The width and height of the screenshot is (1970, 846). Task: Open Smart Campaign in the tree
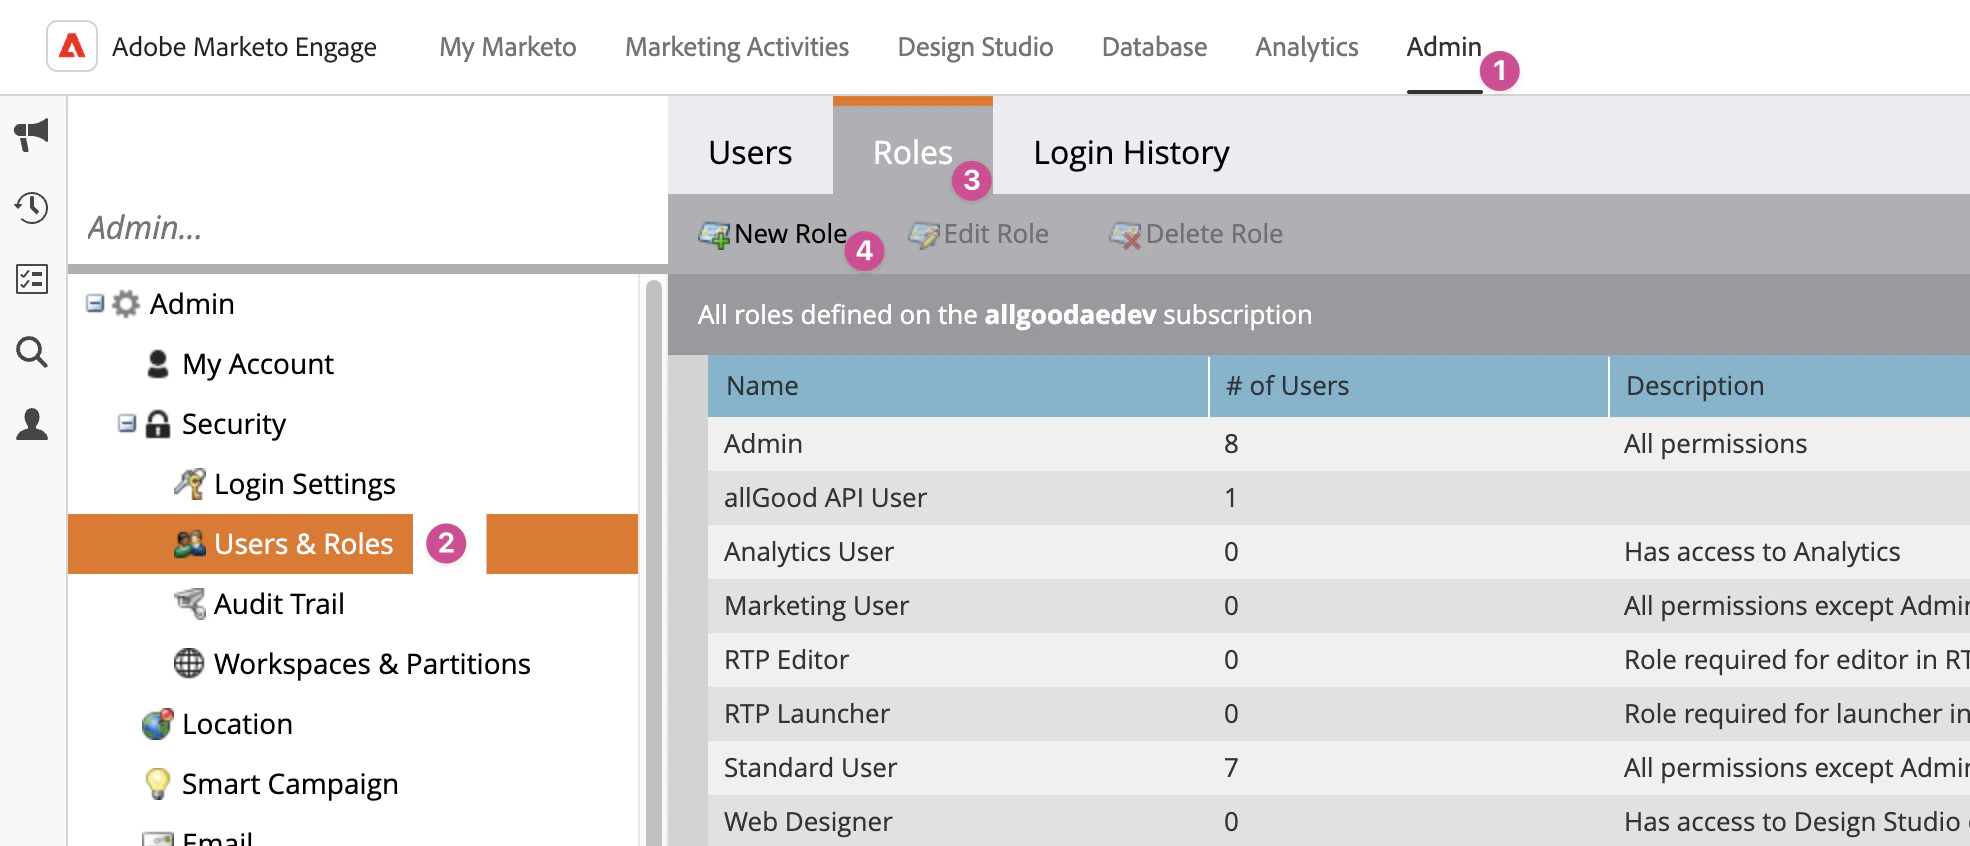pos(290,783)
